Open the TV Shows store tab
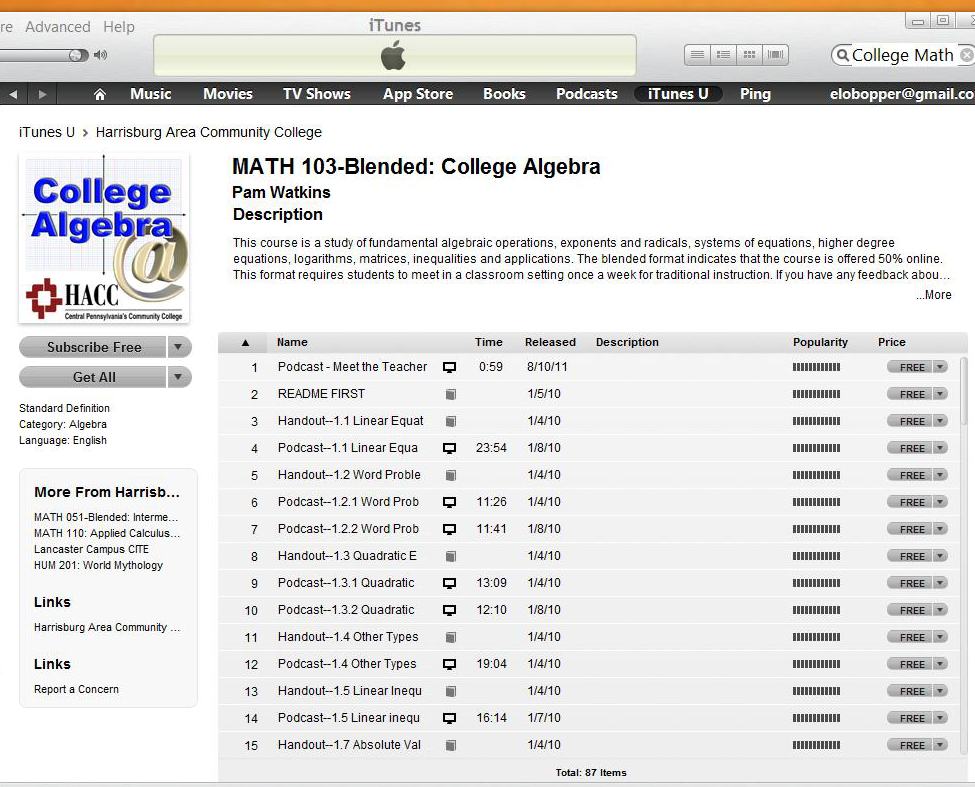This screenshot has height=787, width=975. [x=317, y=94]
